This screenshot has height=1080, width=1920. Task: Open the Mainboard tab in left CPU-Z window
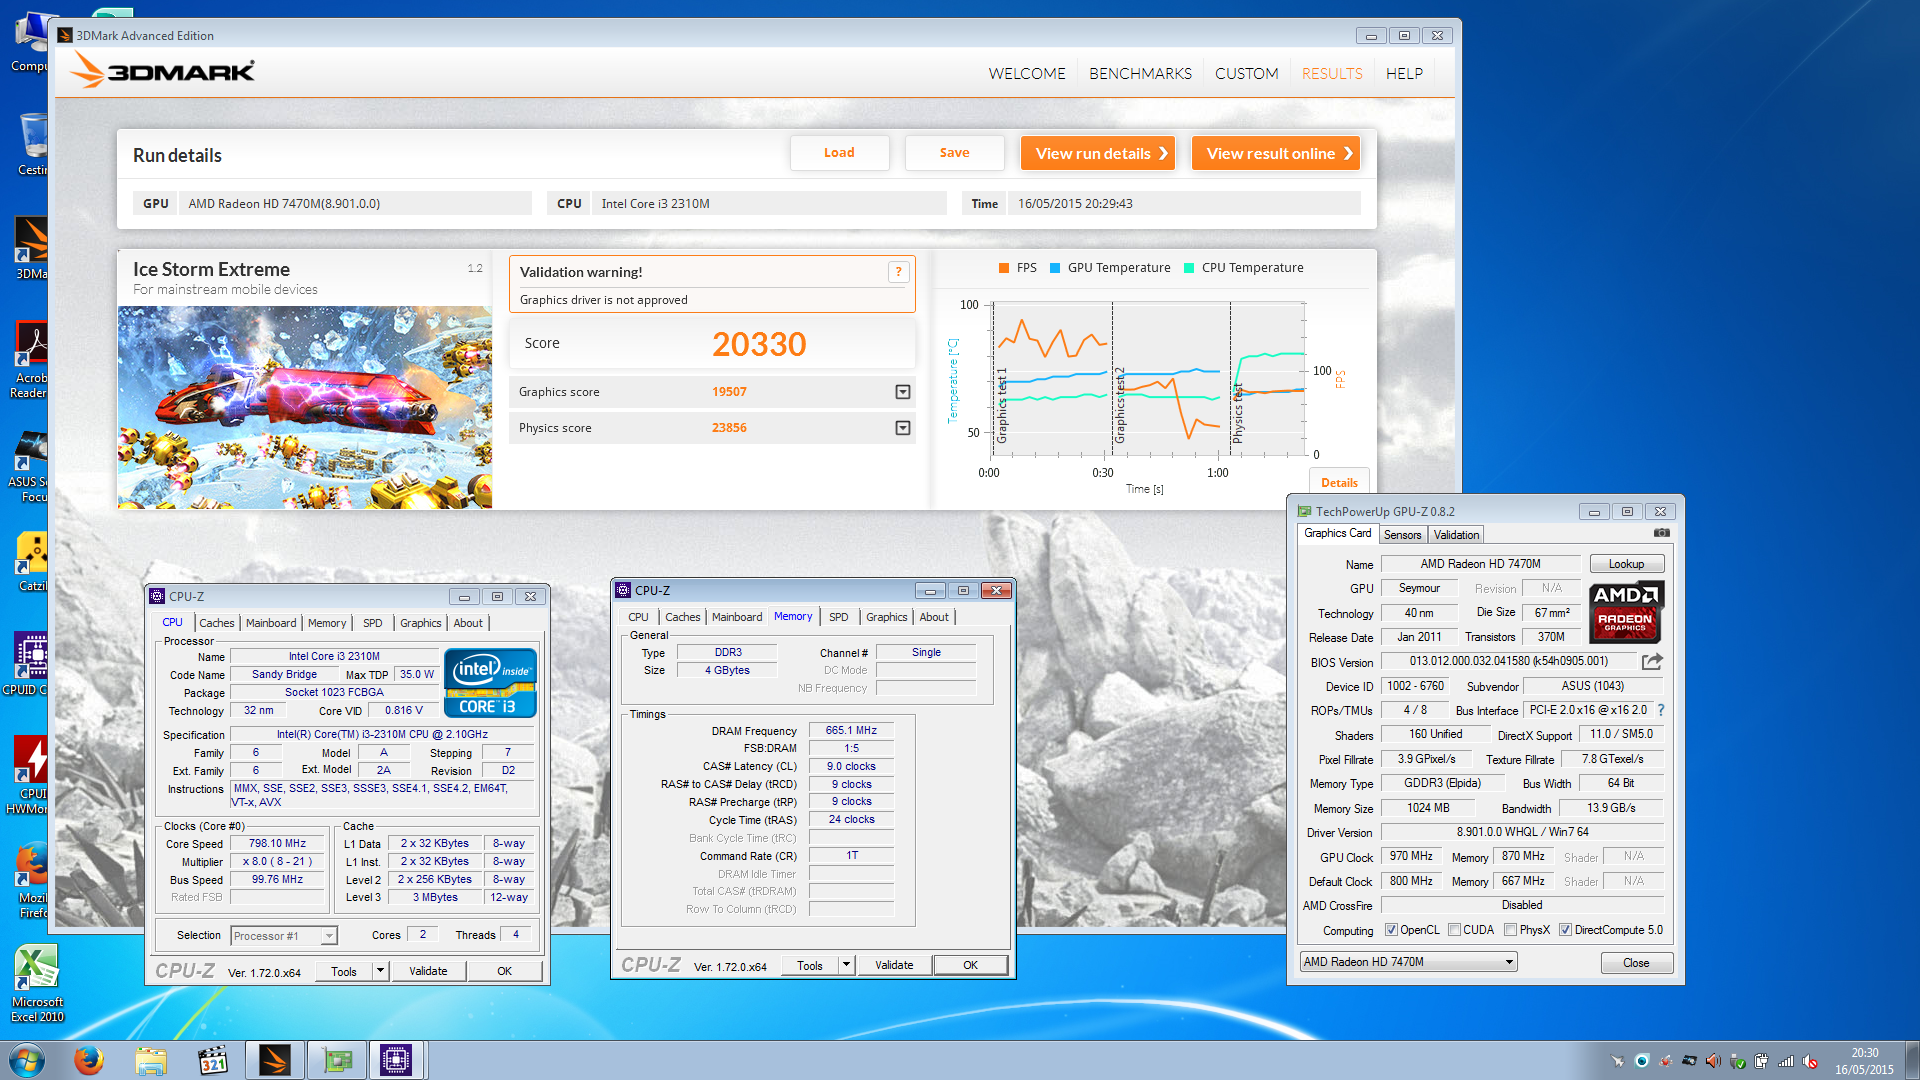click(x=271, y=623)
